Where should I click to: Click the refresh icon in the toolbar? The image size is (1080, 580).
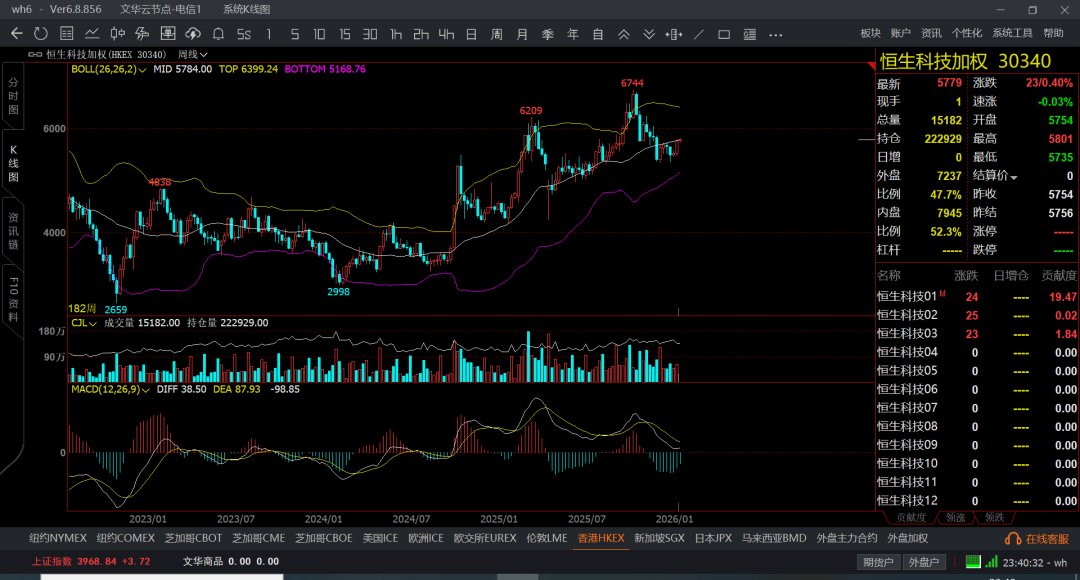[x=41, y=34]
